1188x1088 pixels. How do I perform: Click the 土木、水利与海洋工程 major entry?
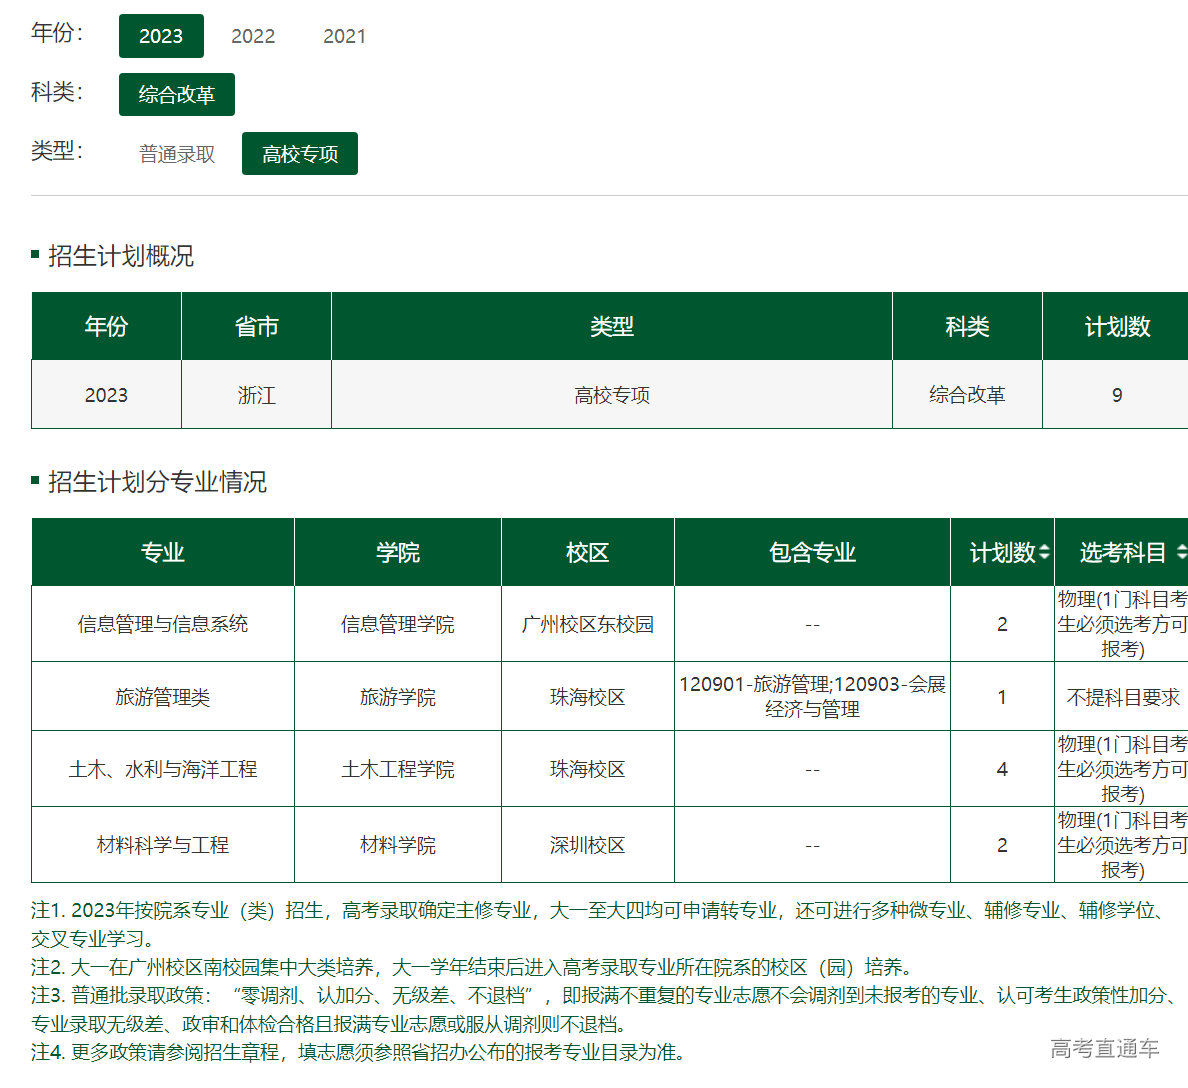(x=163, y=769)
